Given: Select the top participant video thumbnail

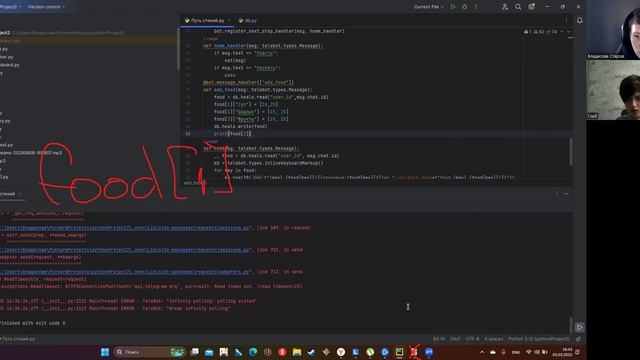Looking at the screenshot, I should pyautogui.click(x=613, y=30).
